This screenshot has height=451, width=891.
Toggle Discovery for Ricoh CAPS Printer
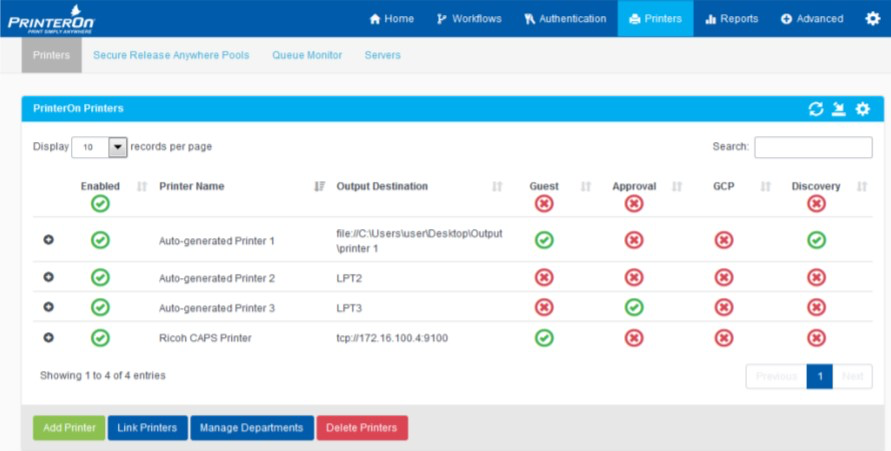[816, 338]
